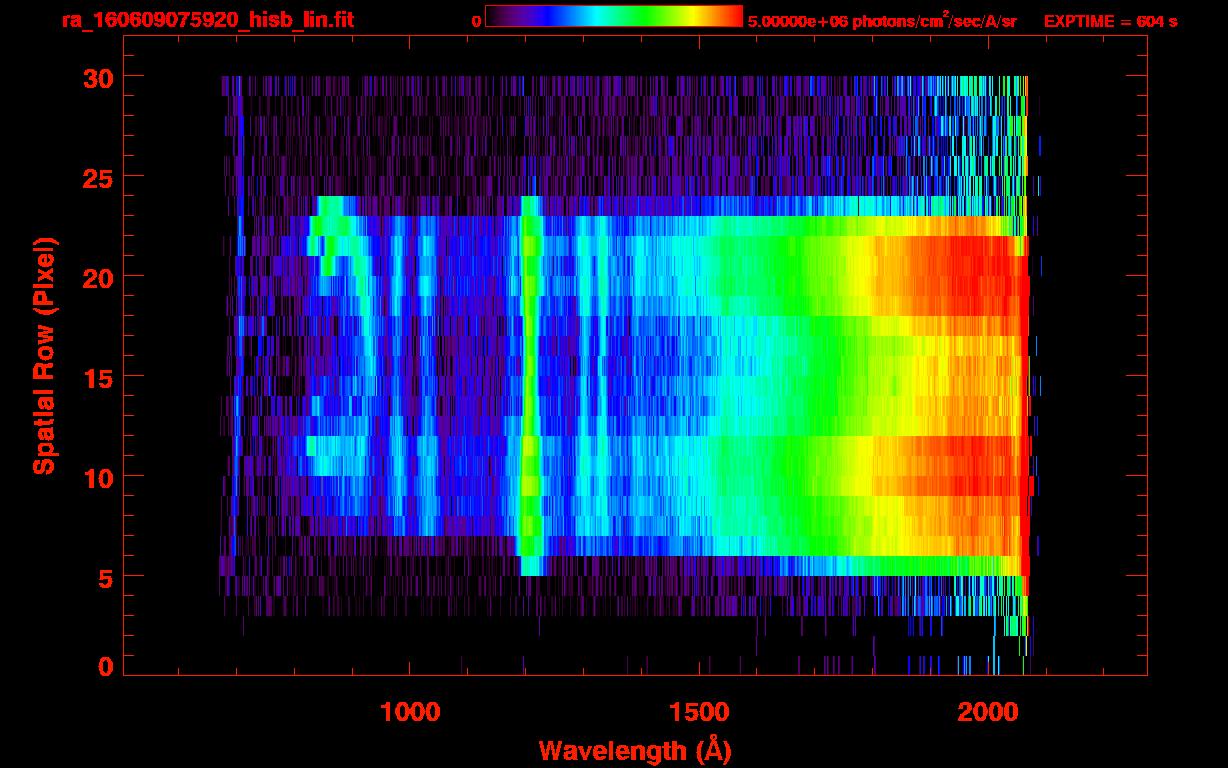
Task: Click the red end of the colorbar
Action: pos(728,17)
